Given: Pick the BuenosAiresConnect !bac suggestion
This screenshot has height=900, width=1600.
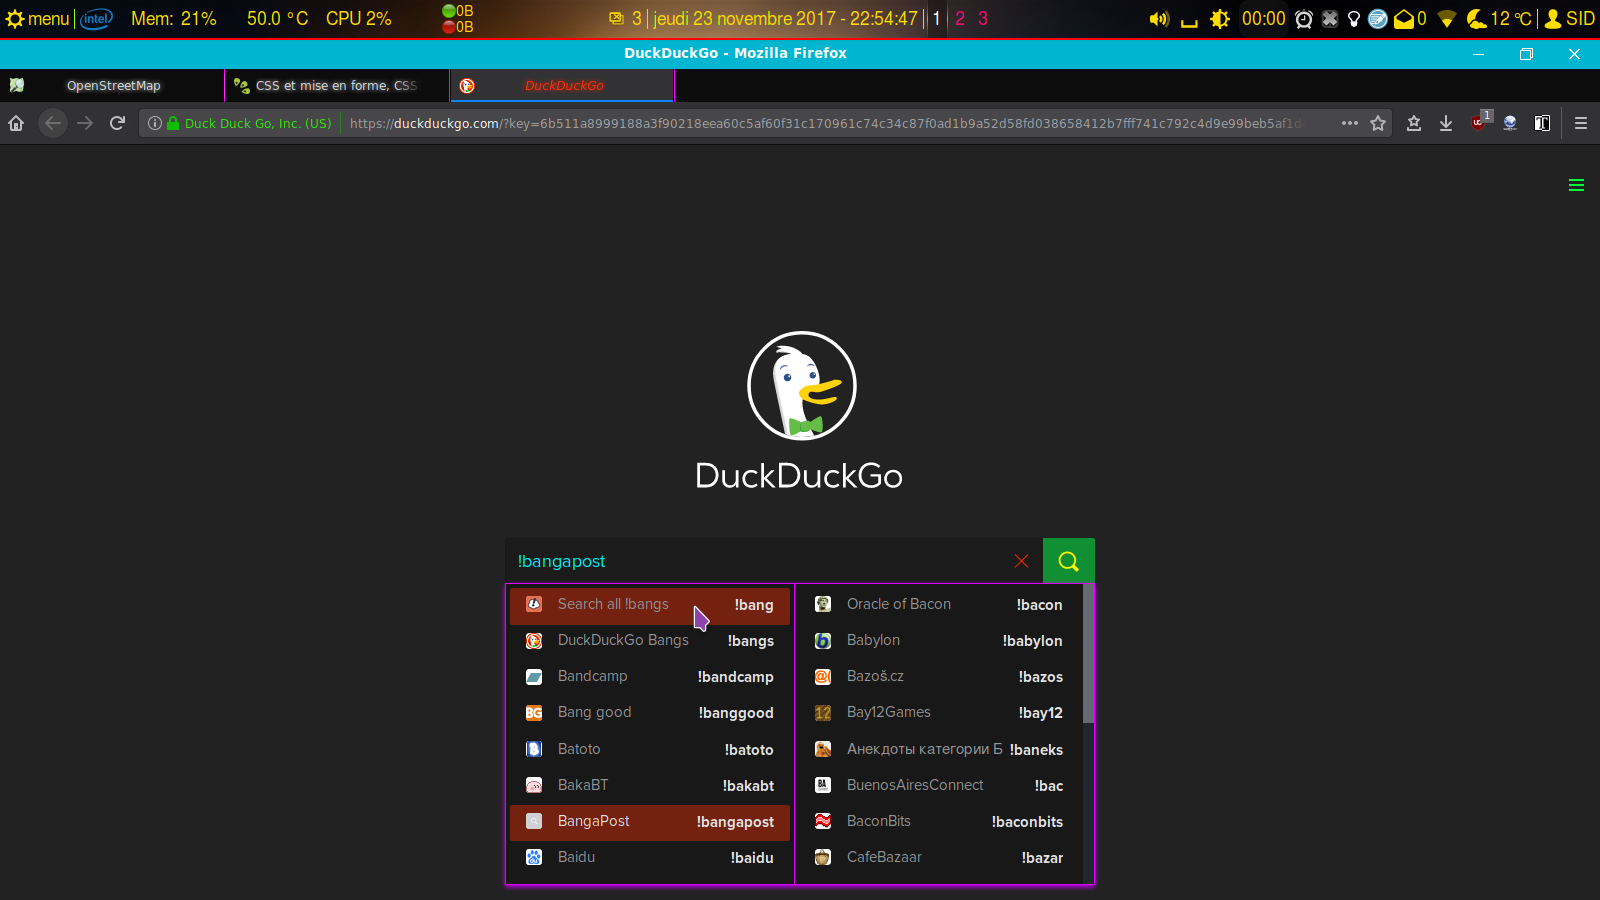Looking at the screenshot, I should (939, 785).
